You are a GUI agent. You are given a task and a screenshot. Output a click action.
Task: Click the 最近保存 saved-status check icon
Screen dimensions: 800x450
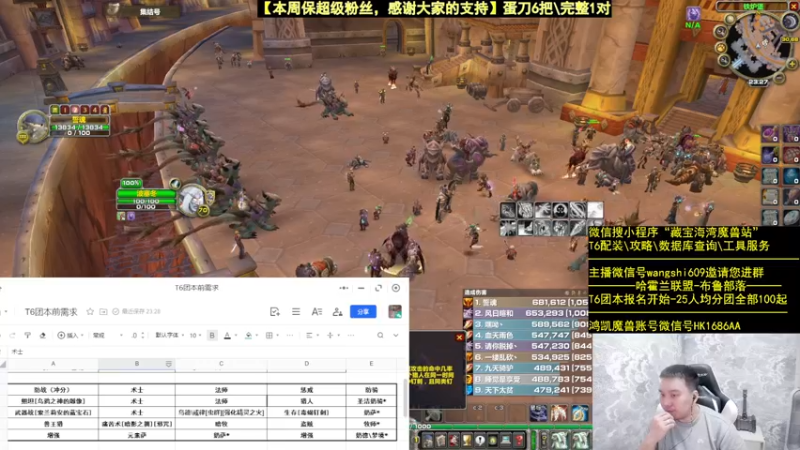coord(116,311)
